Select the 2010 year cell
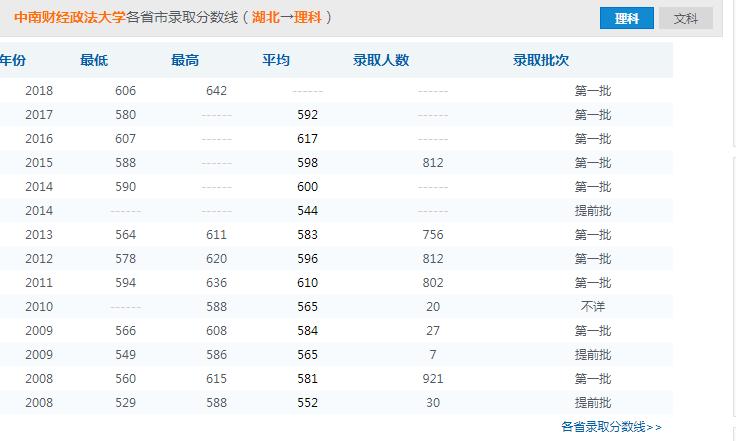The width and height of the screenshot is (736, 441). [x=39, y=306]
